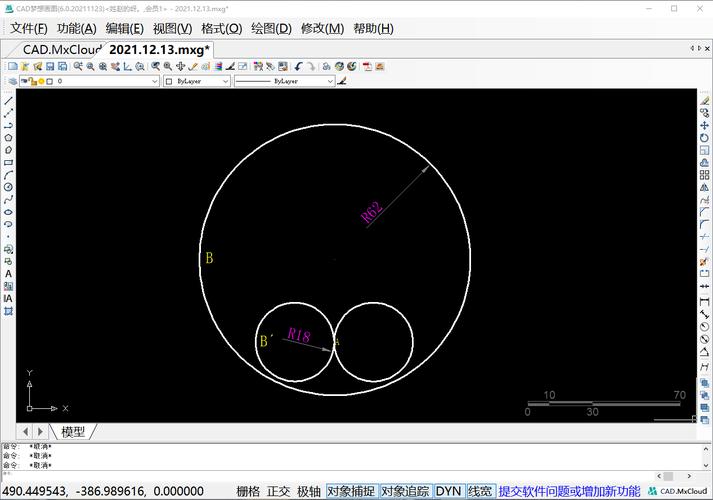The width and height of the screenshot is (713, 500).
Task: Toggle 线宽 lineweight display
Action: click(x=480, y=491)
